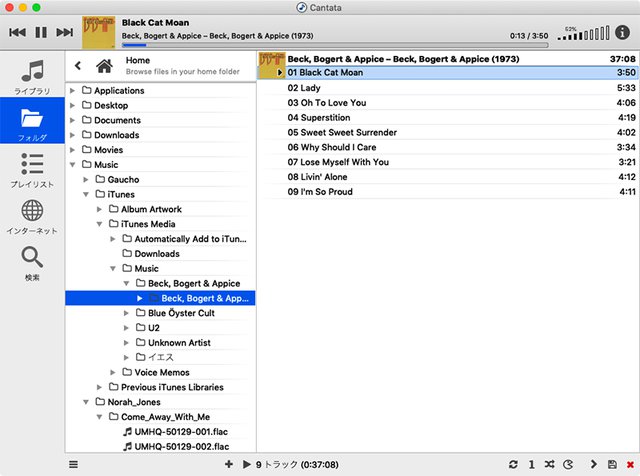Viewport: 640px width, 476px height.
Task: Collapse the Norah_Jones folder
Action: (86, 402)
